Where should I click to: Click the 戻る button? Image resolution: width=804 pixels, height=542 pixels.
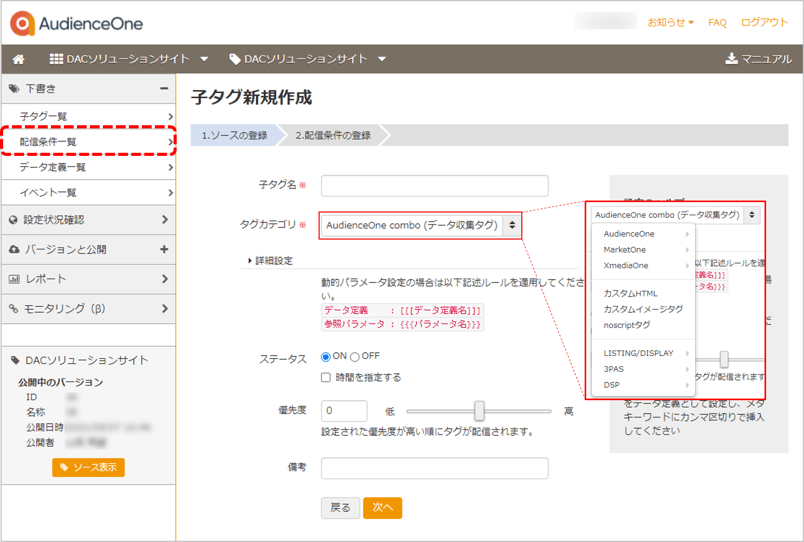(x=340, y=508)
